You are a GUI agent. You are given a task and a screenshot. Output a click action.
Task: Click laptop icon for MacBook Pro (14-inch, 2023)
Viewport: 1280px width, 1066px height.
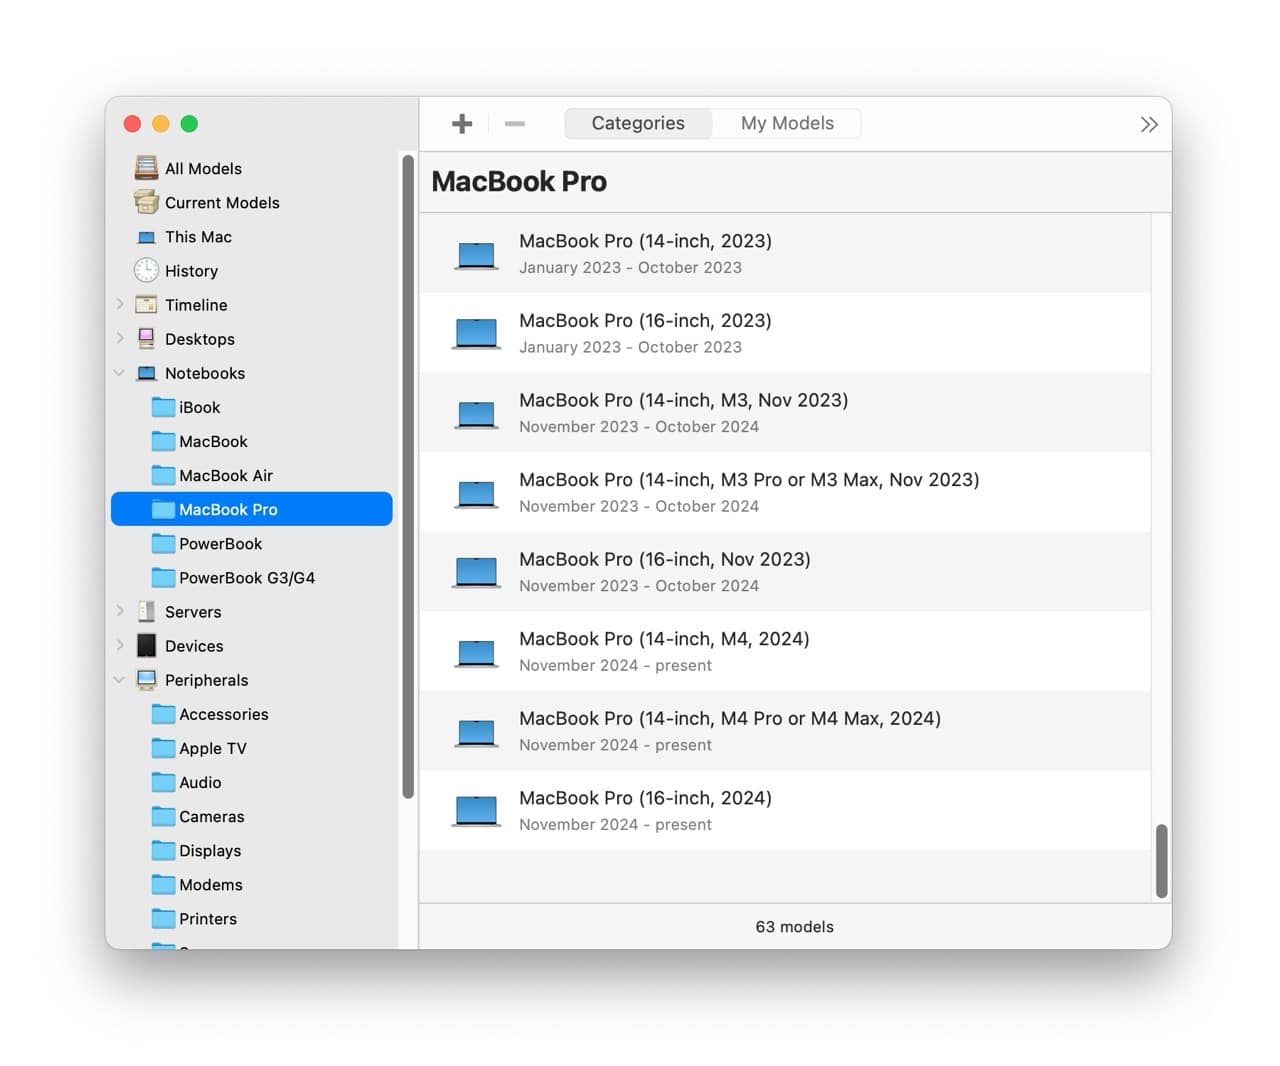coord(476,255)
